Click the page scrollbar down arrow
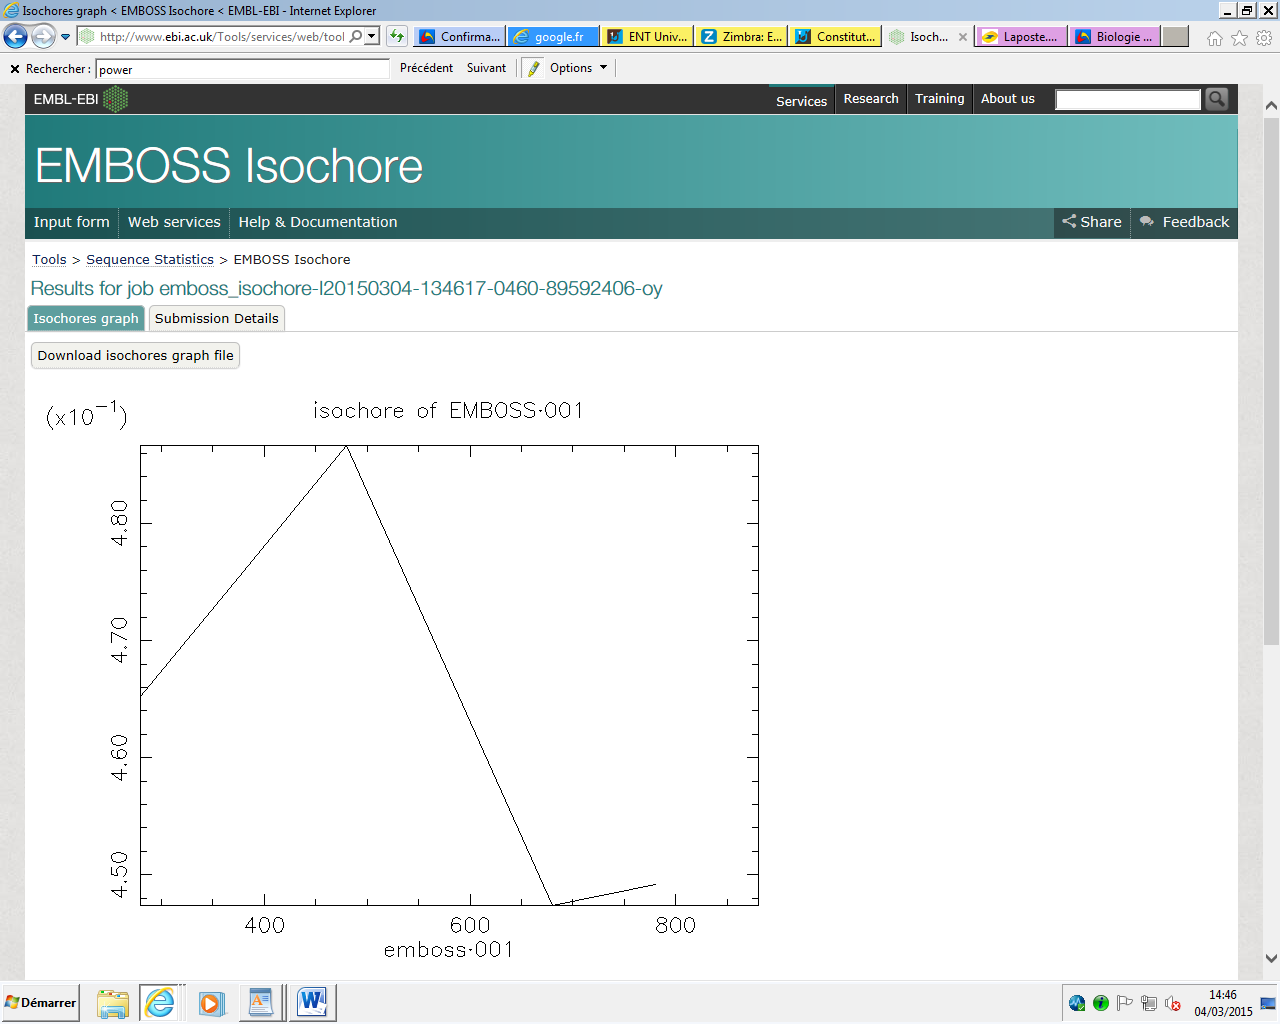The image size is (1280, 1024). (x=1271, y=958)
